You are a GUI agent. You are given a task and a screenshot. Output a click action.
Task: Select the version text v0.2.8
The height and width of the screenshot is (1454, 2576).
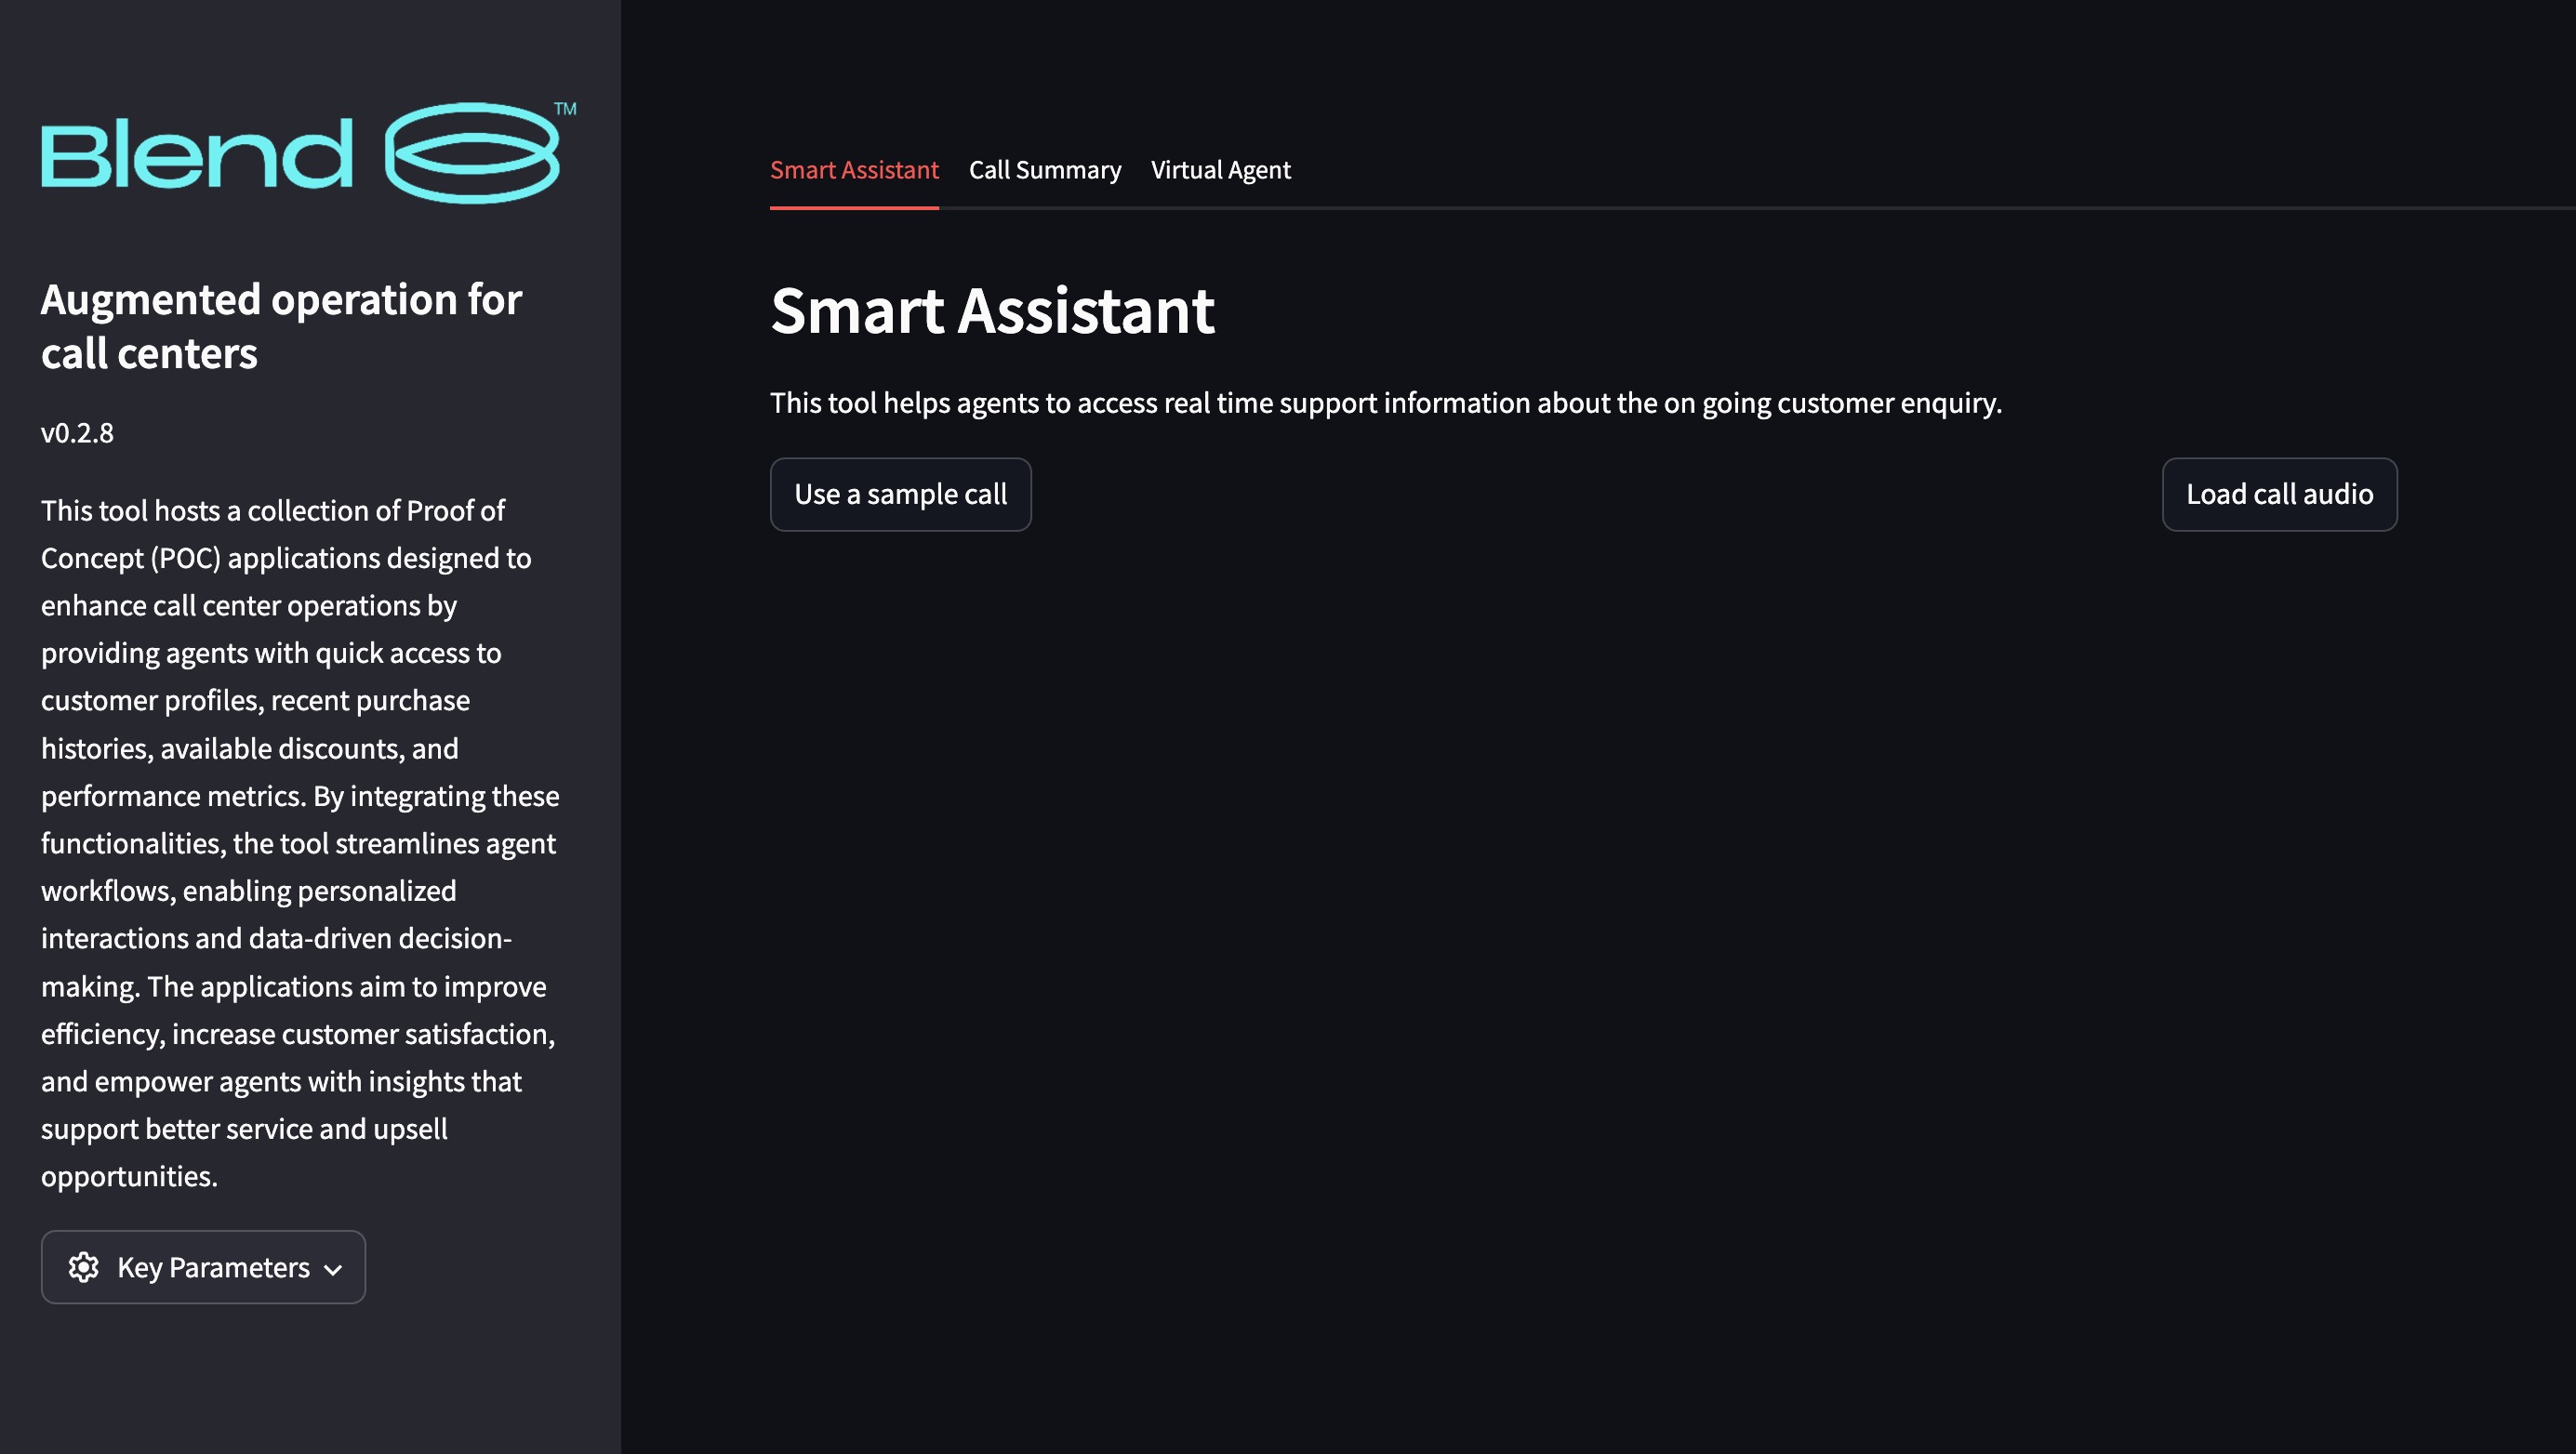pyautogui.click(x=77, y=433)
